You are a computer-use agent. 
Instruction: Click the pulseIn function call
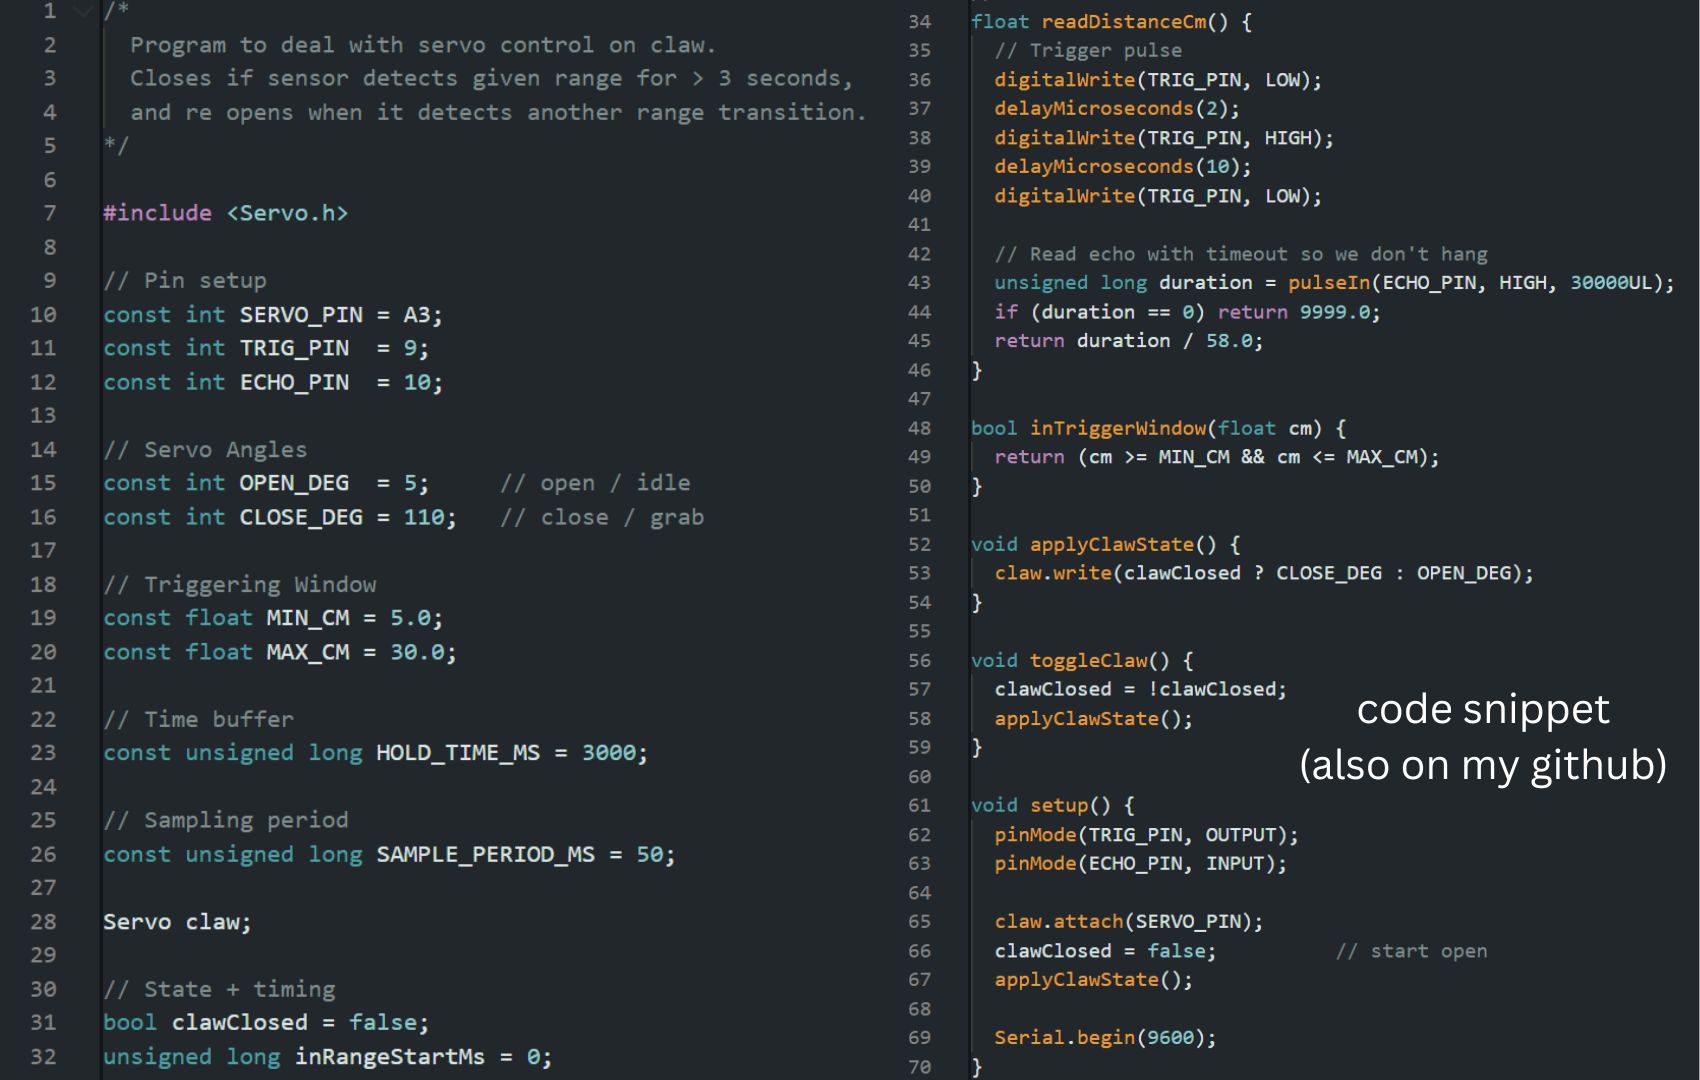pyautogui.click(x=1328, y=283)
